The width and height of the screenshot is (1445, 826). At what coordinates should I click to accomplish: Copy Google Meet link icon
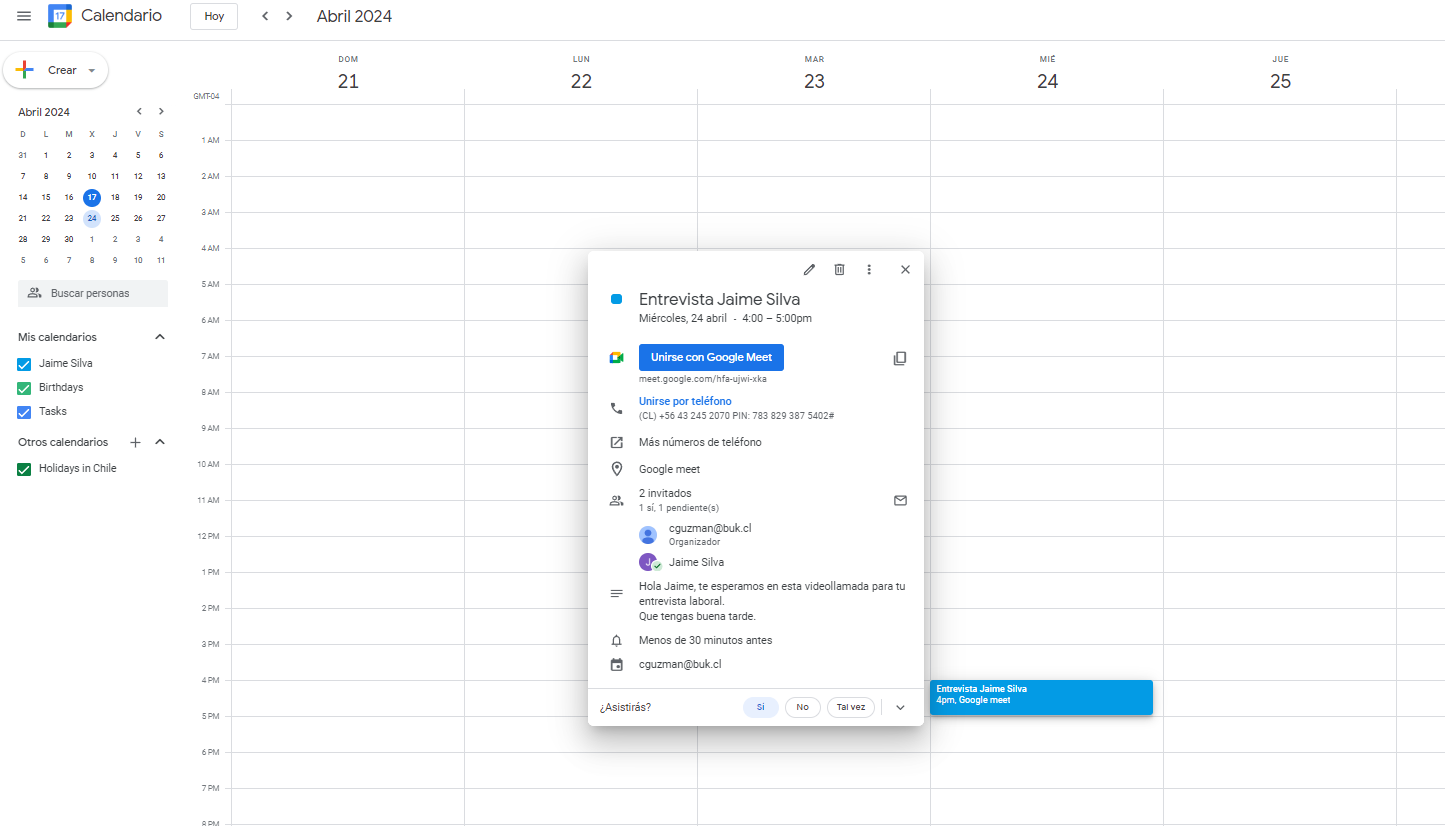tap(900, 358)
